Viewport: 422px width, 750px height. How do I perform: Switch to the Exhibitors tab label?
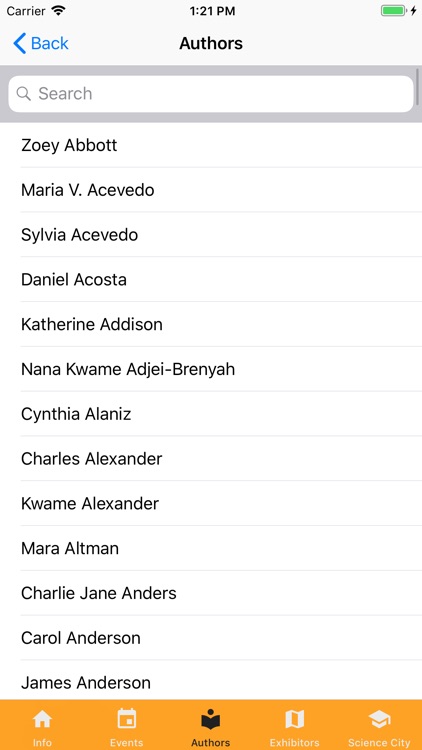[294, 742]
